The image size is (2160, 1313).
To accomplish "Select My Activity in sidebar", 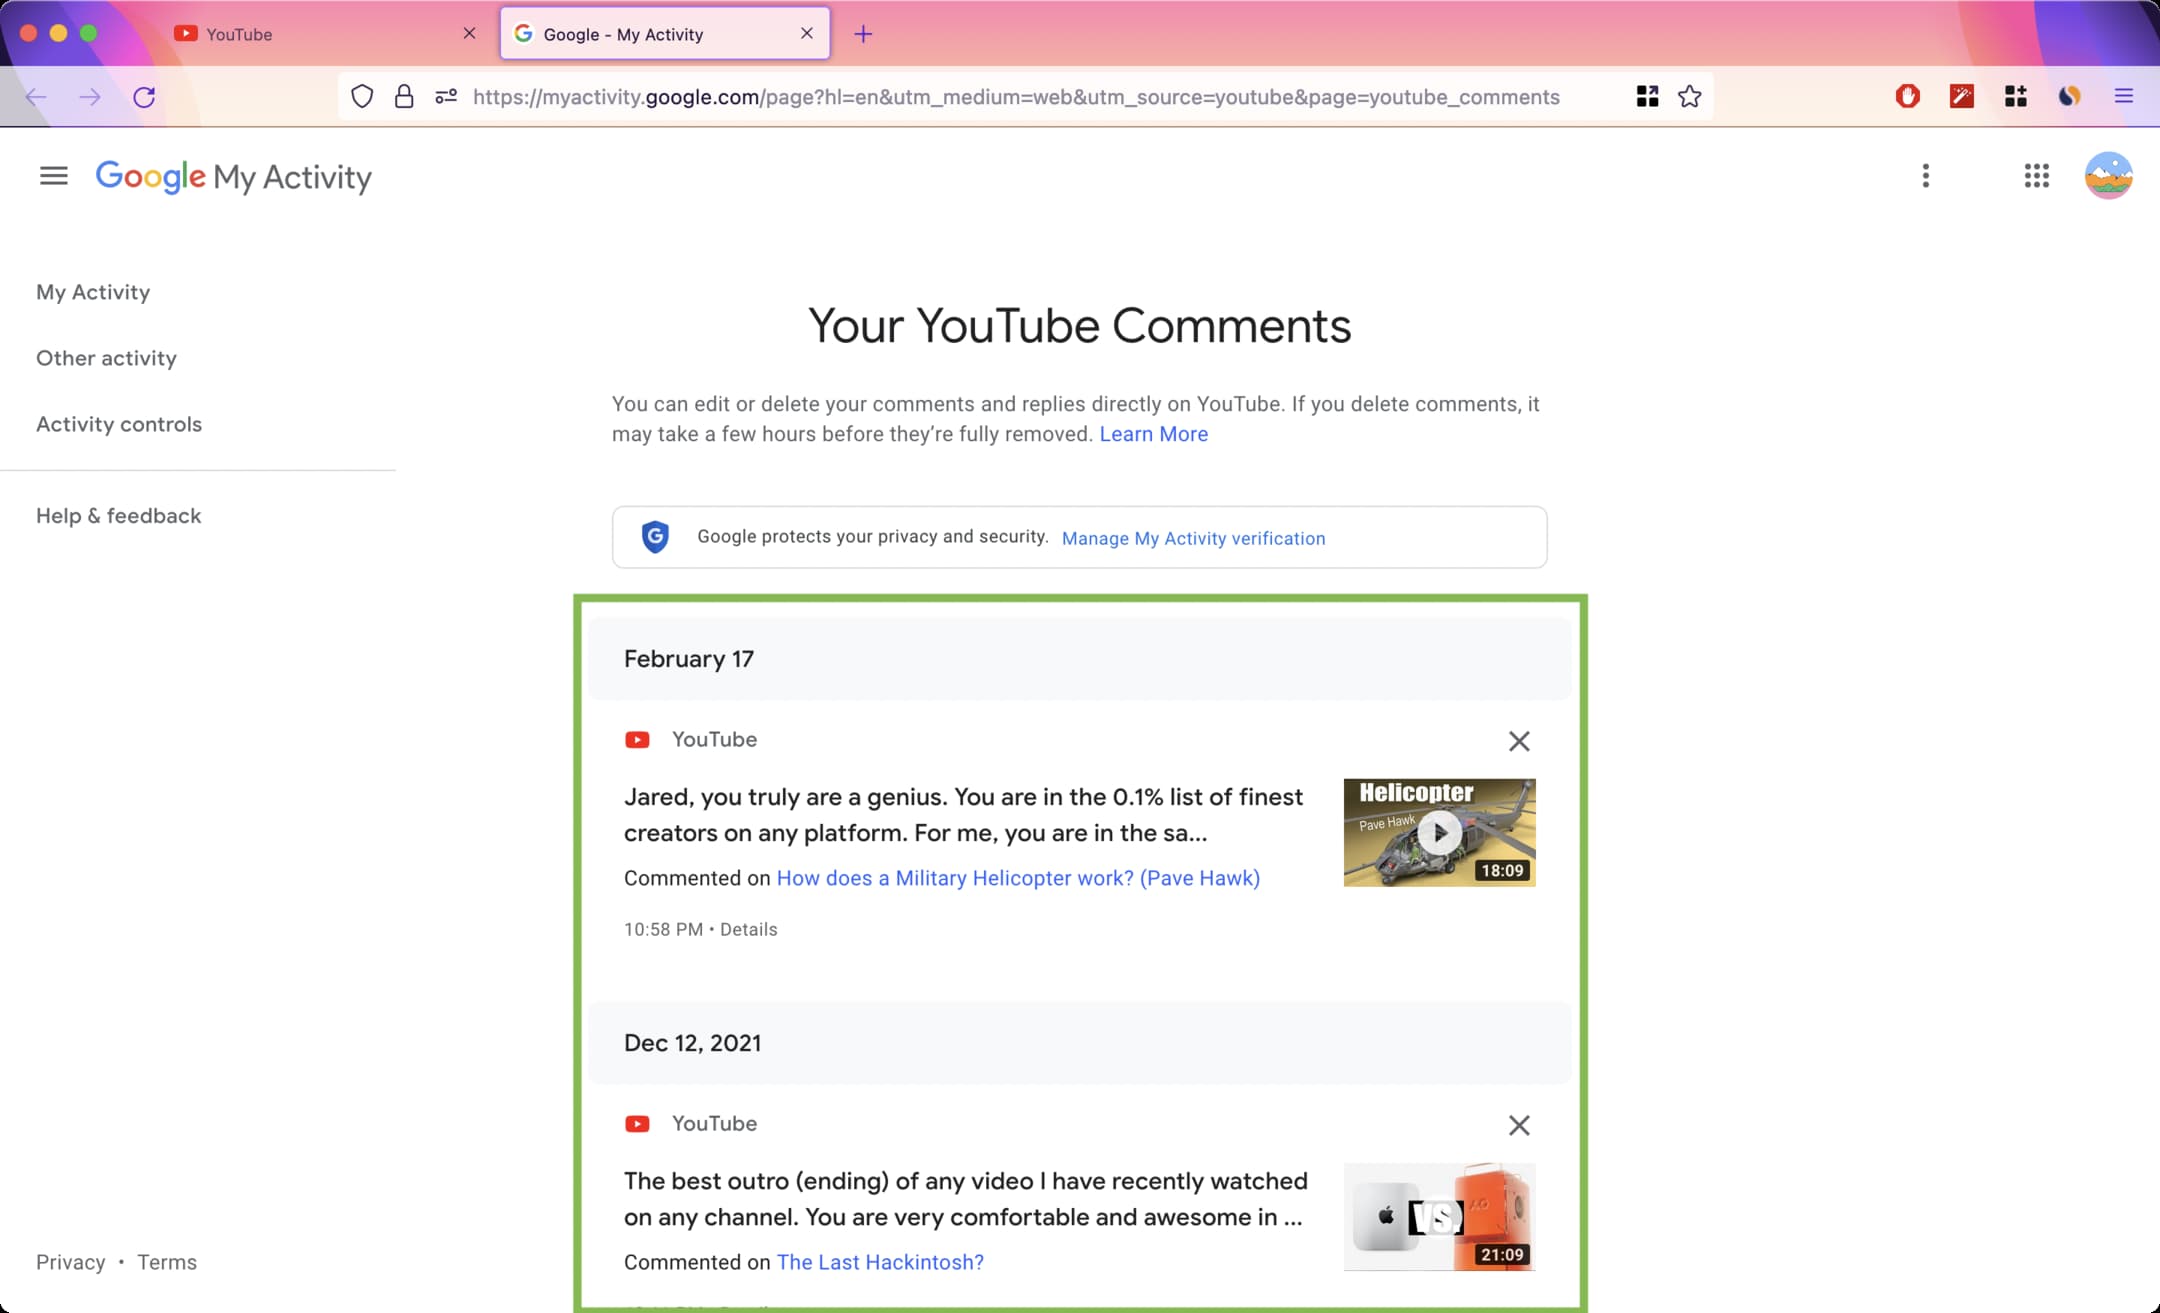I will (x=93, y=292).
